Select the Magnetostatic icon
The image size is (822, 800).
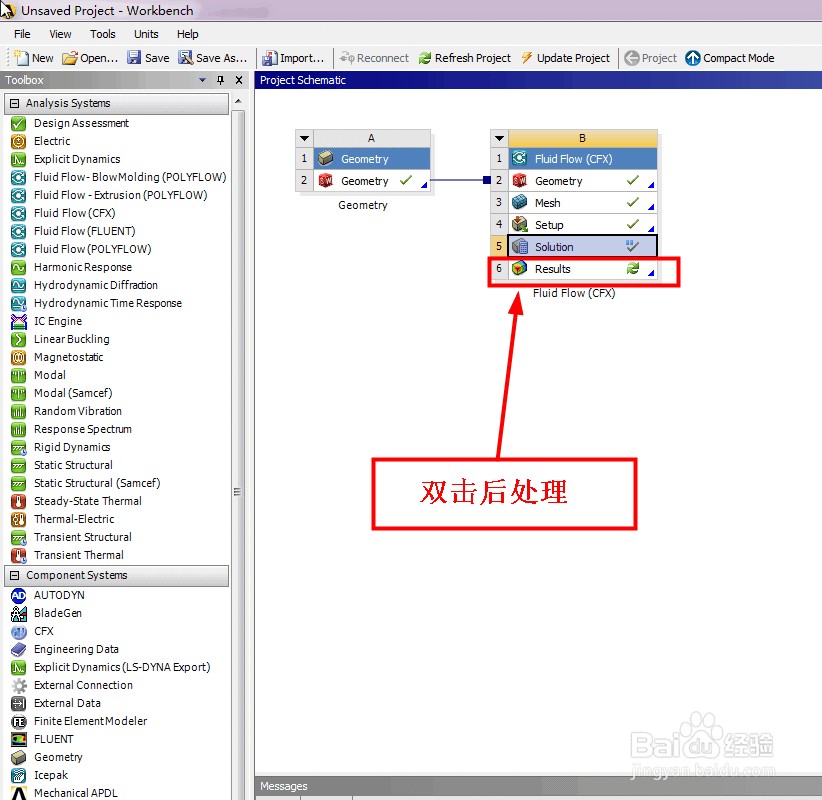point(18,358)
